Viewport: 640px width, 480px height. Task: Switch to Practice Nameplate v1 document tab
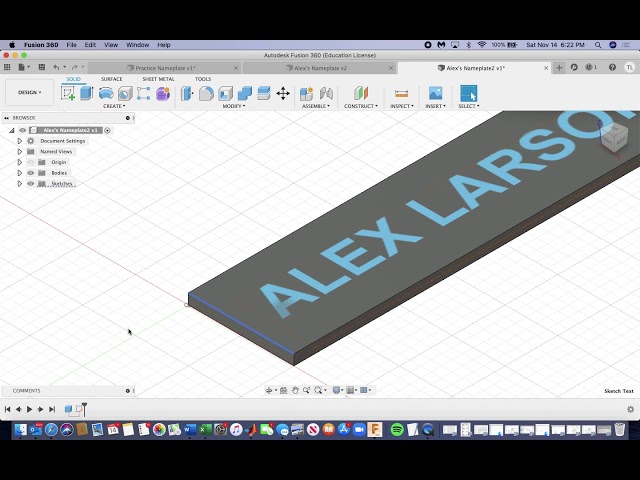click(164, 68)
